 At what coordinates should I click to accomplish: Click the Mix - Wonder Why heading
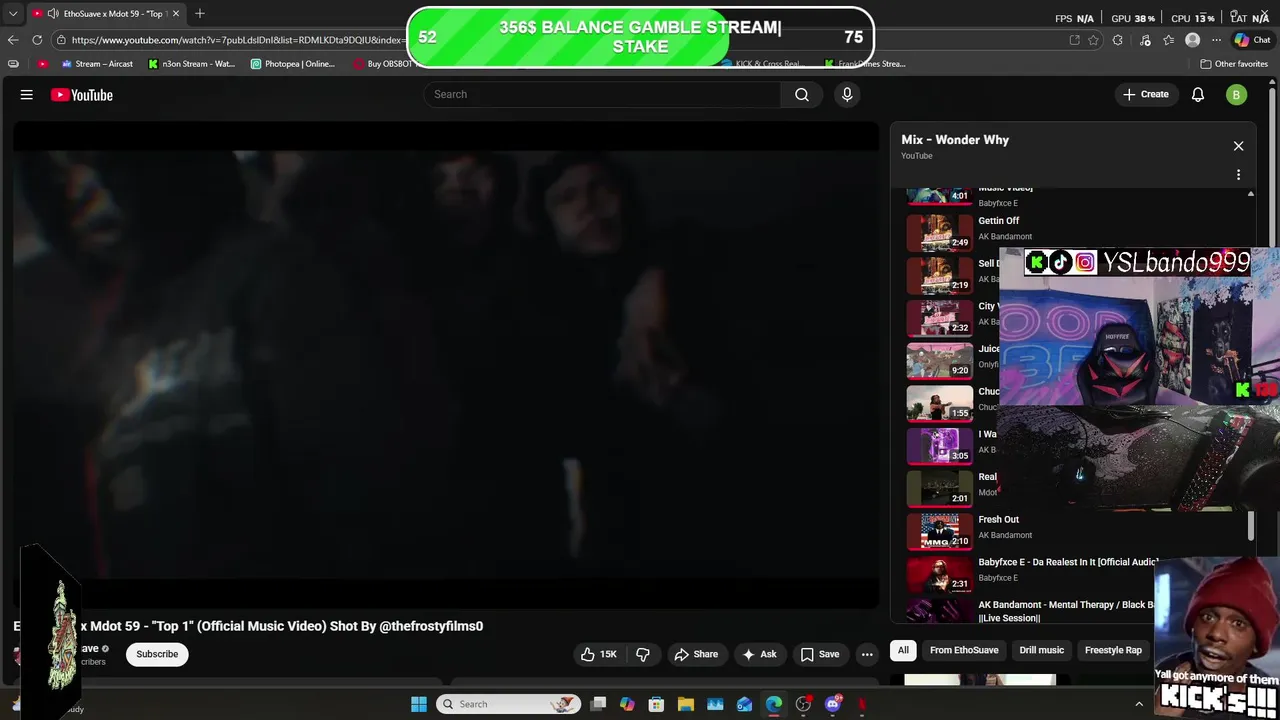[955, 140]
